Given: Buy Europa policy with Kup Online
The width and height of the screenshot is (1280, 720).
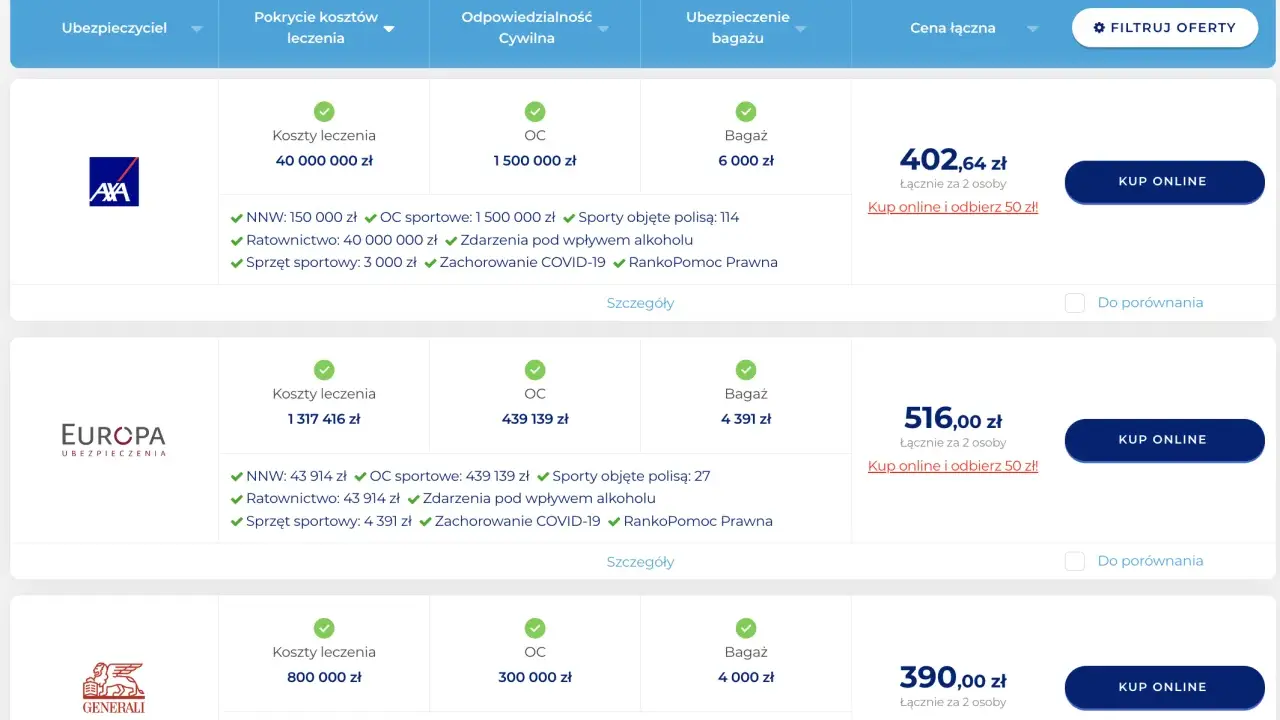Looking at the screenshot, I should point(1165,440).
